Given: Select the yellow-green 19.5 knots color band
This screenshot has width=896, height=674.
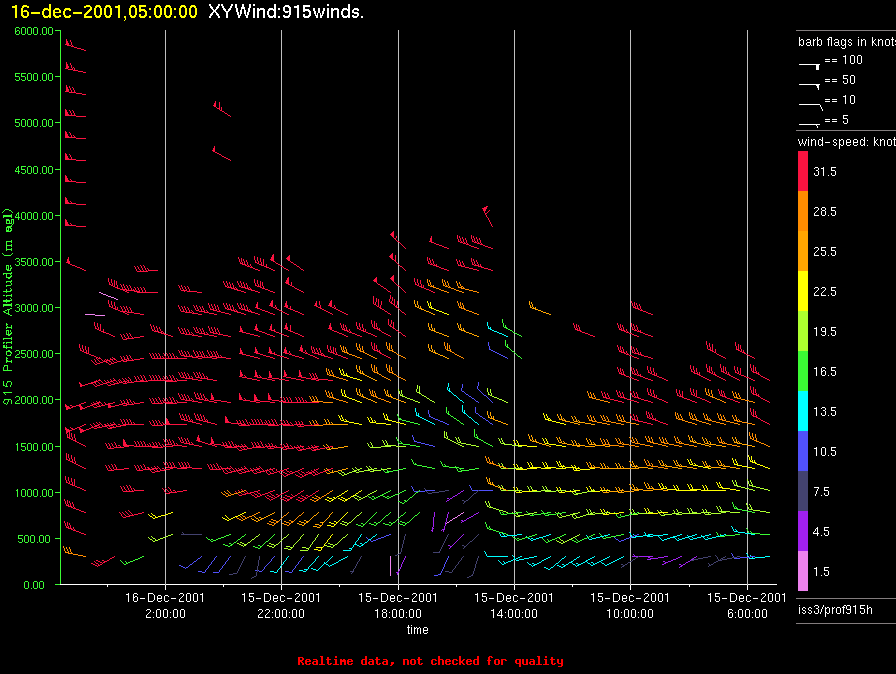Looking at the screenshot, I should [x=803, y=331].
